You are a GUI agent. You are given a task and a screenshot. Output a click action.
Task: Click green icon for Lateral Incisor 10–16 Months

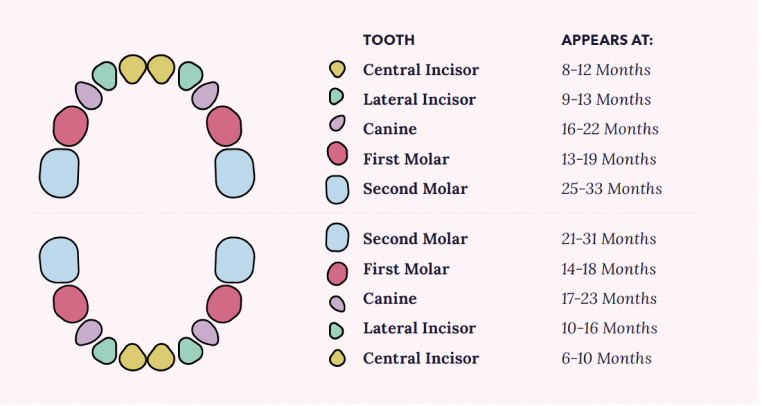click(x=337, y=330)
